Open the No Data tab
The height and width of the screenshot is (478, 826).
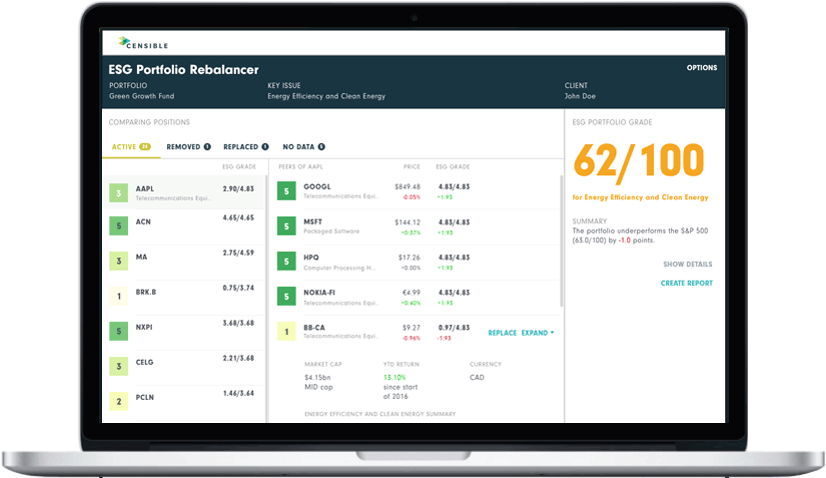click(304, 147)
